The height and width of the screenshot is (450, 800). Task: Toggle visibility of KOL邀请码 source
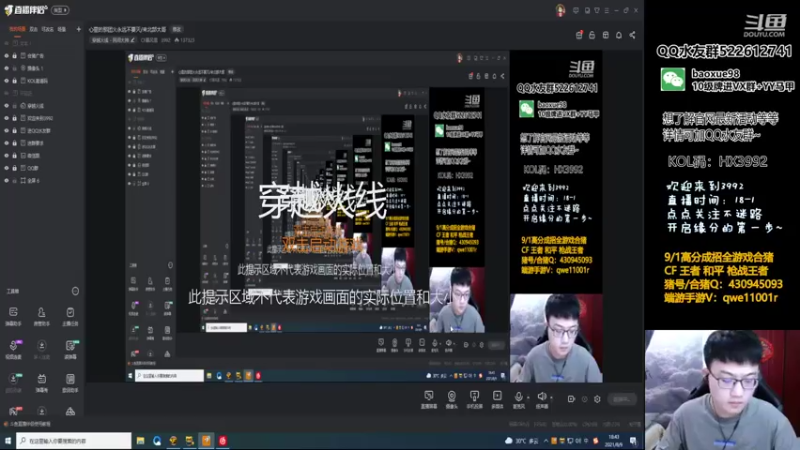coord(6,81)
